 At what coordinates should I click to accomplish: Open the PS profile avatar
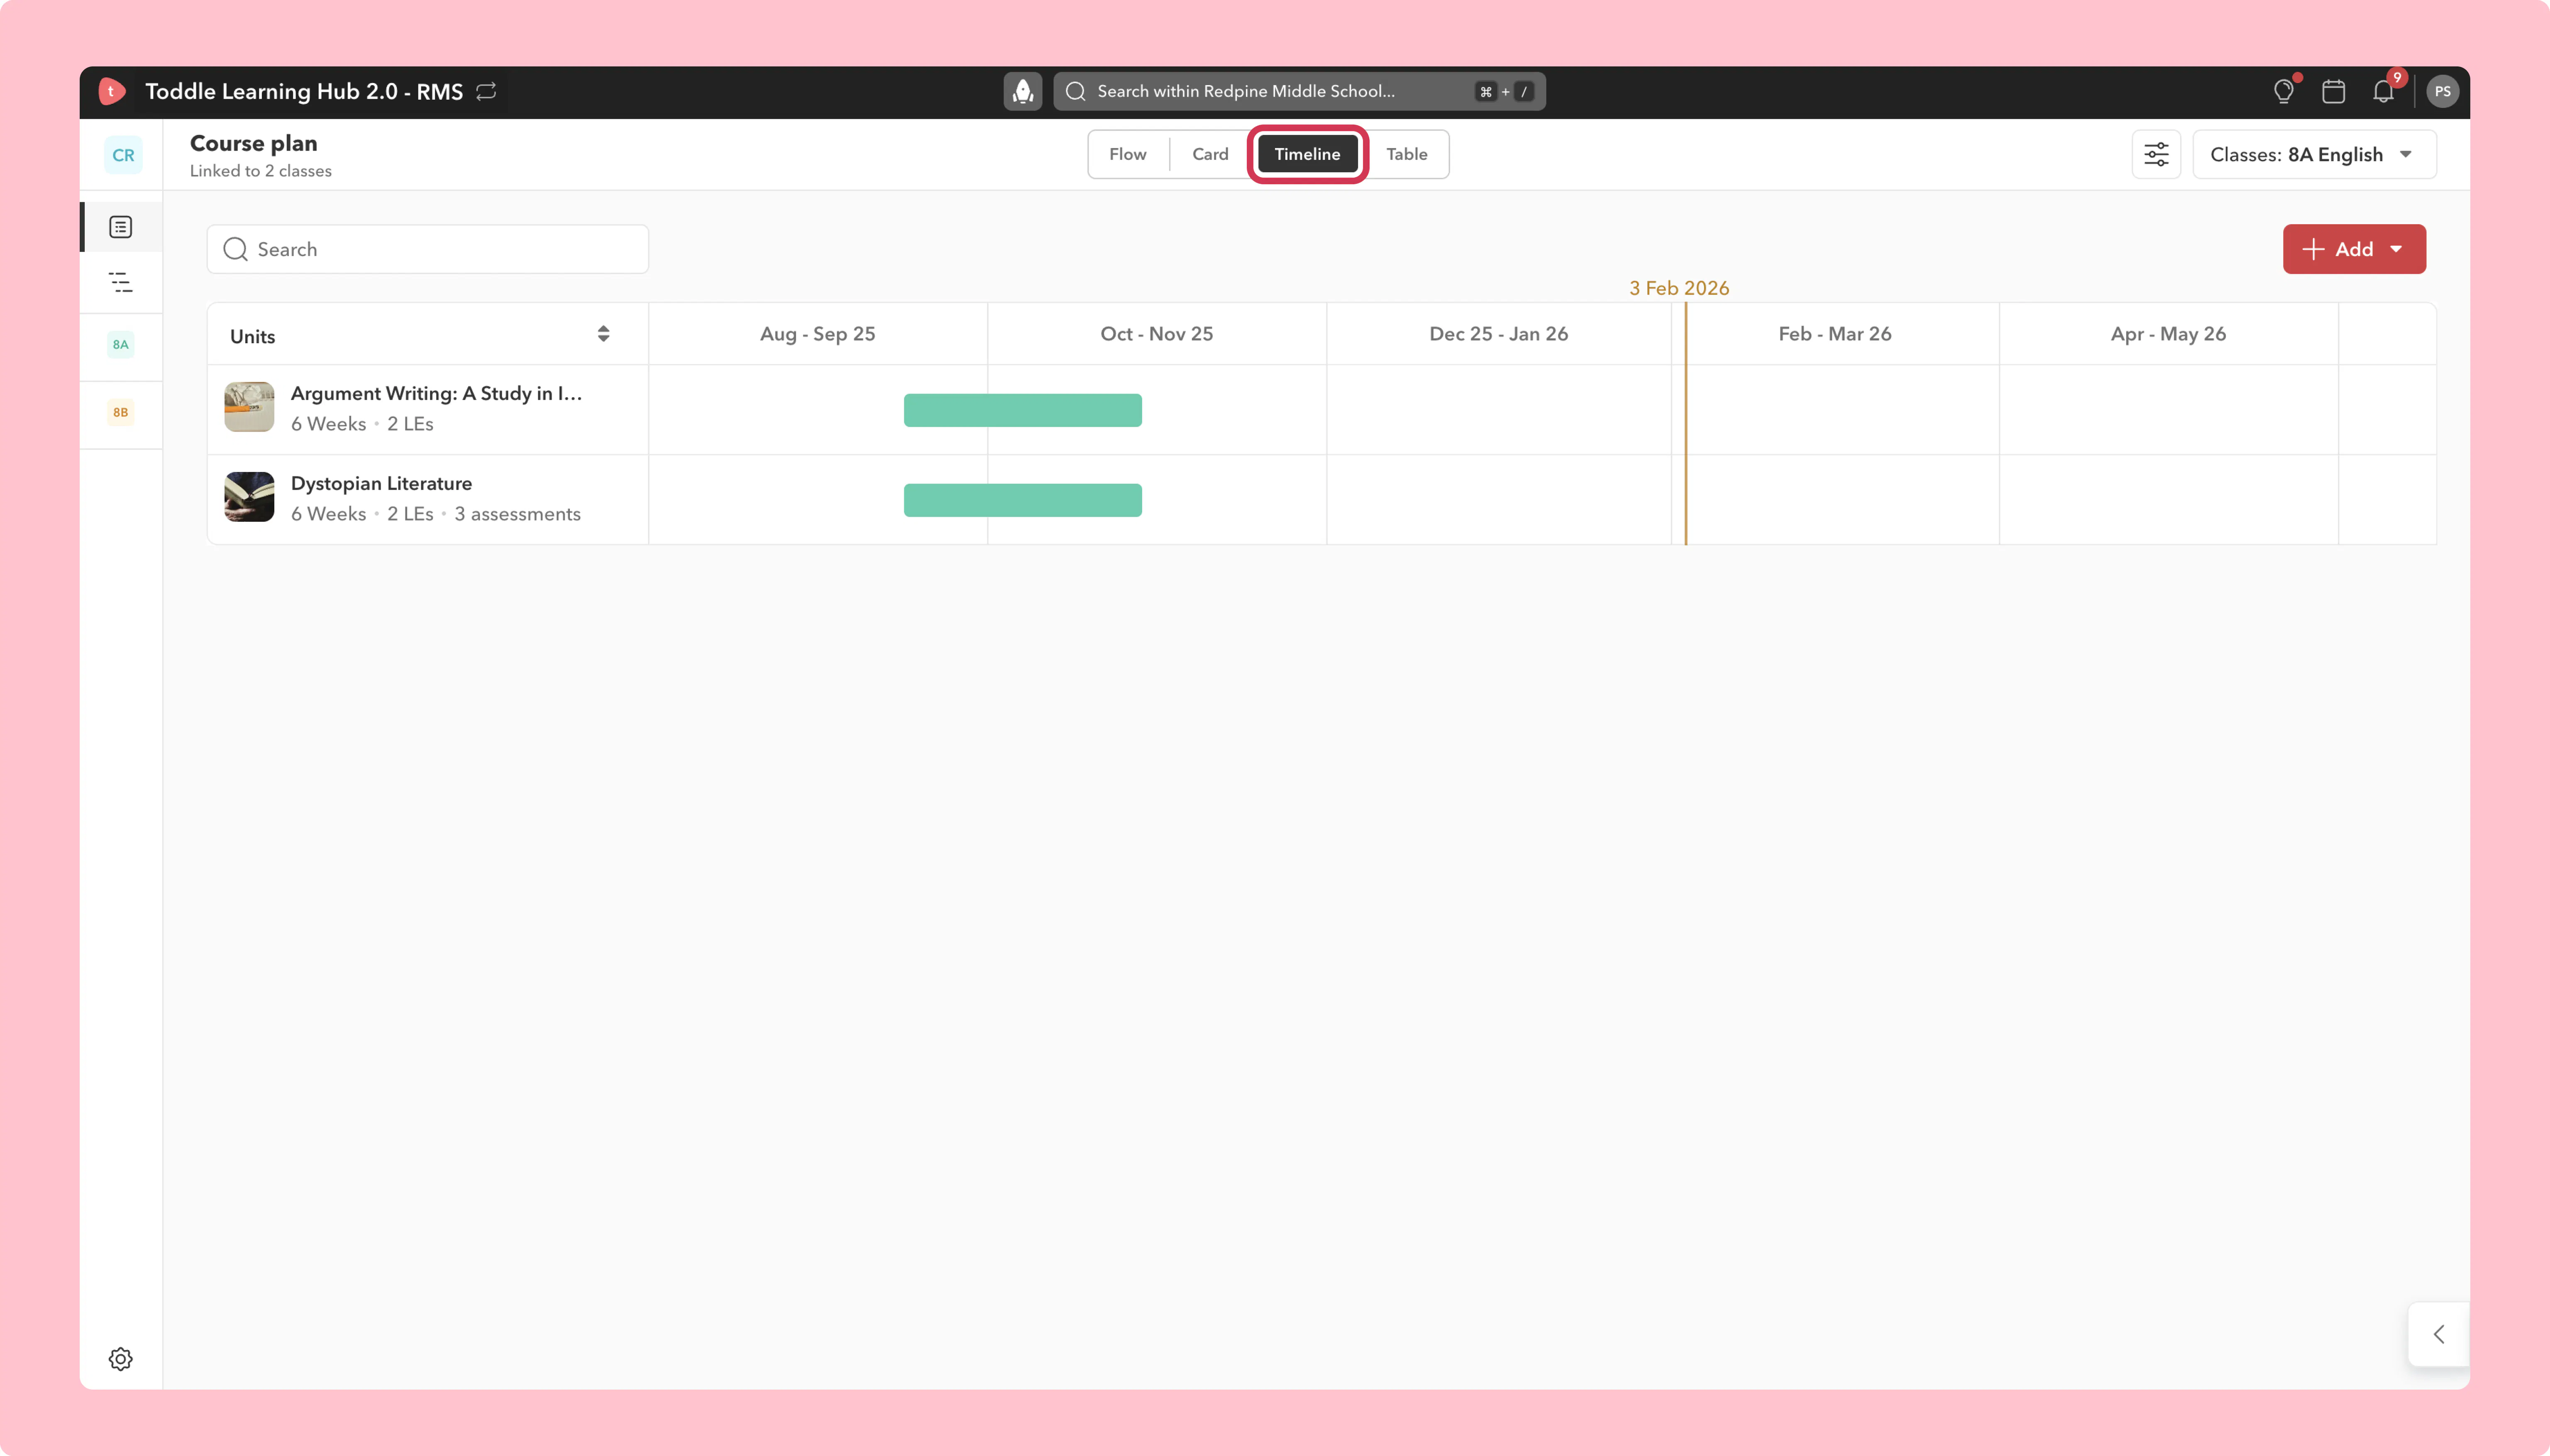pyautogui.click(x=2443, y=91)
